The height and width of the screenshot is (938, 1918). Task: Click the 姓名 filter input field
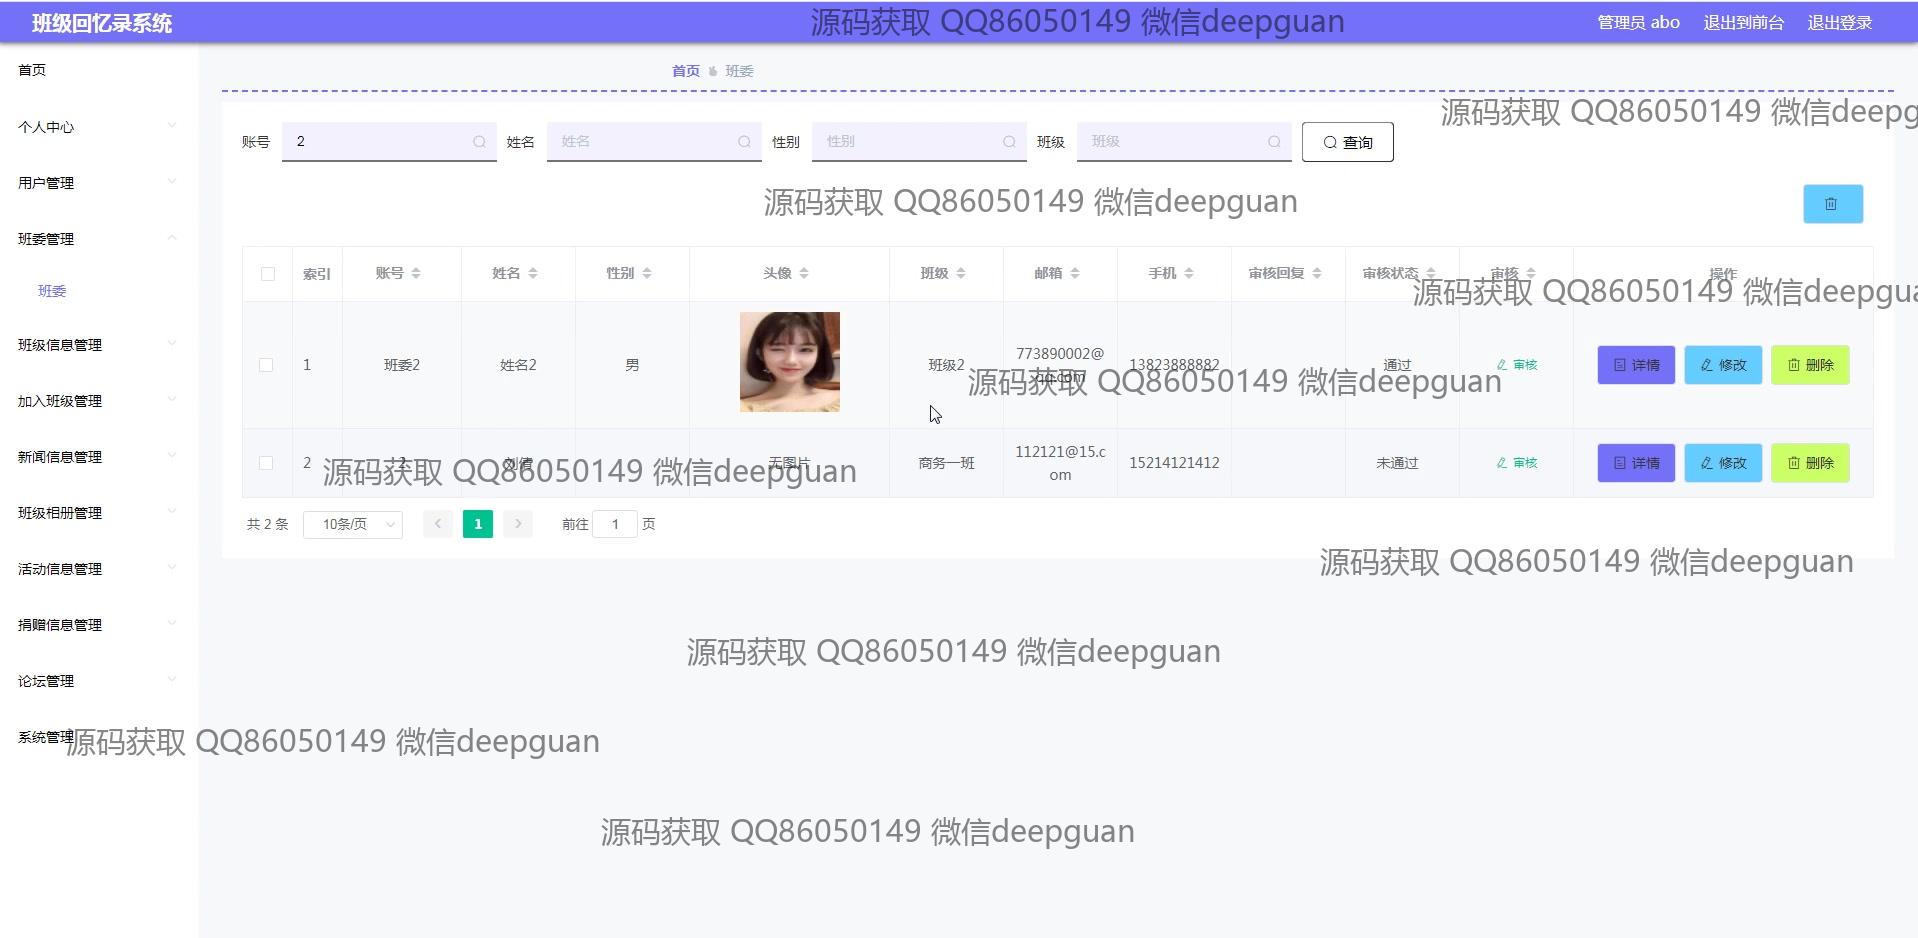click(x=645, y=142)
